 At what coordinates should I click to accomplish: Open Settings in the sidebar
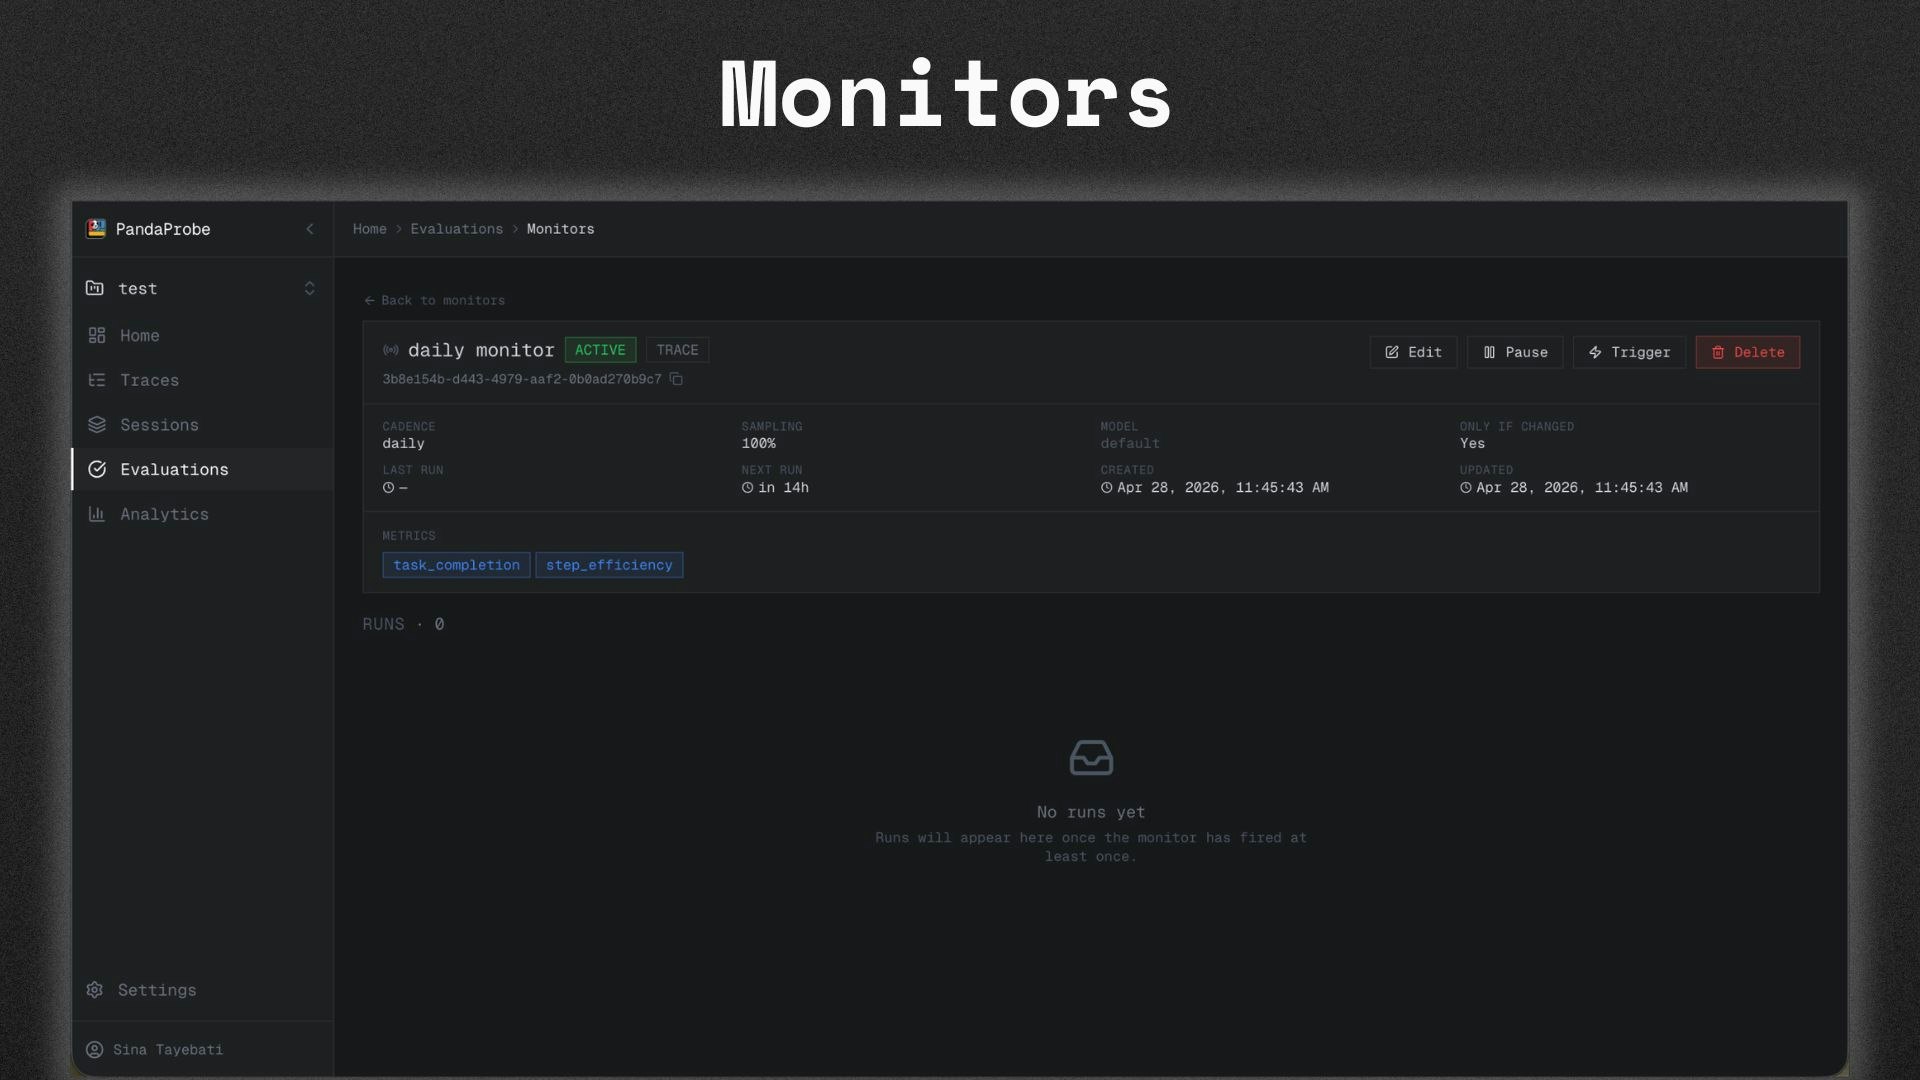tap(202, 990)
